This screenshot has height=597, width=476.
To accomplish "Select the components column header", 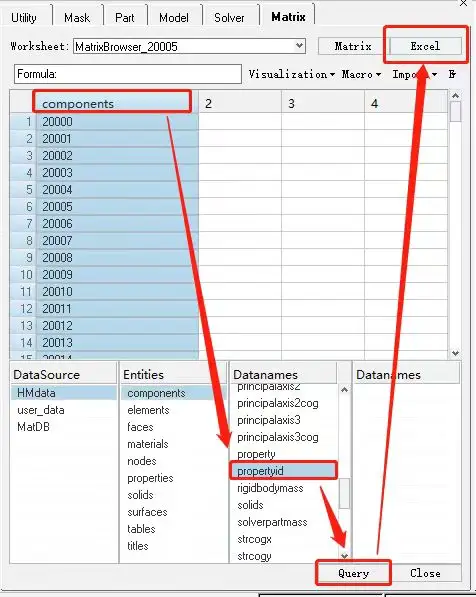I will point(116,104).
